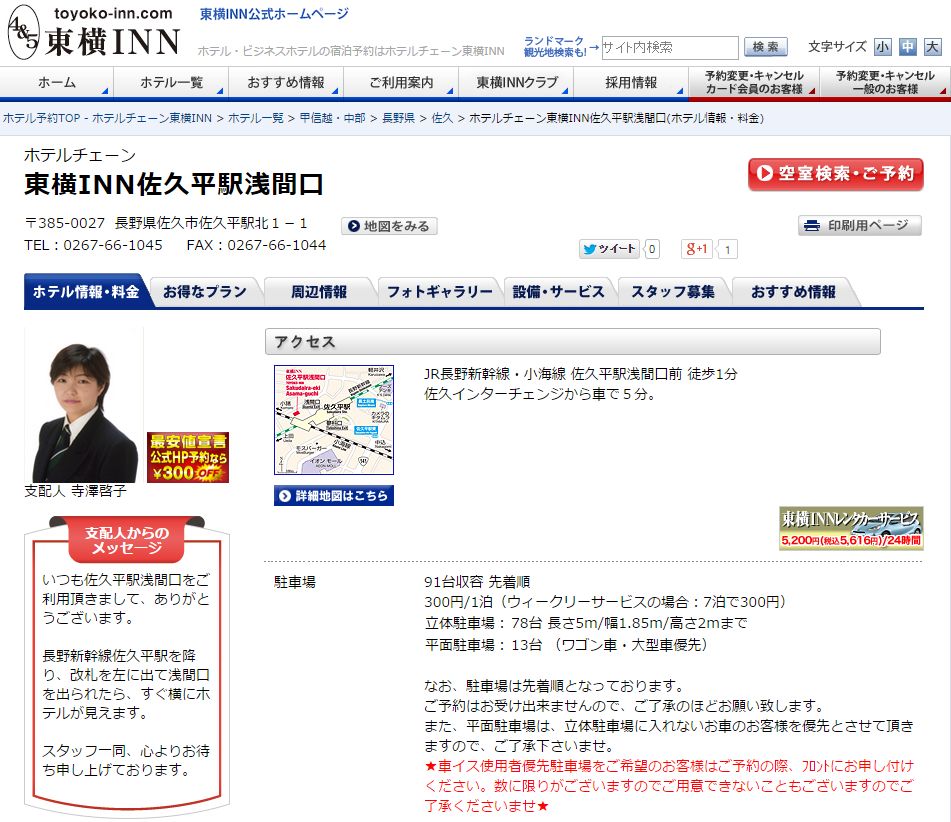Click the Toyoko INN logo
The width and height of the screenshot is (951, 822).
click(94, 33)
